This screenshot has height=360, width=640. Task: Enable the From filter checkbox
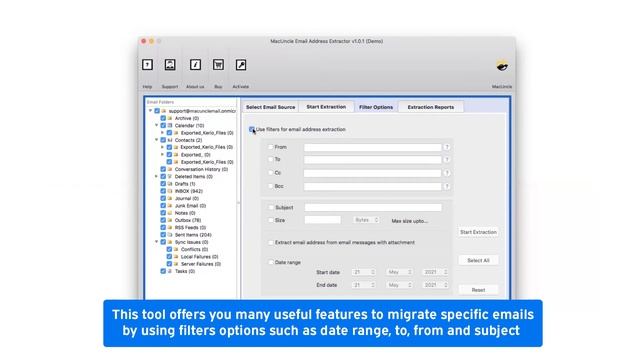coord(271,147)
